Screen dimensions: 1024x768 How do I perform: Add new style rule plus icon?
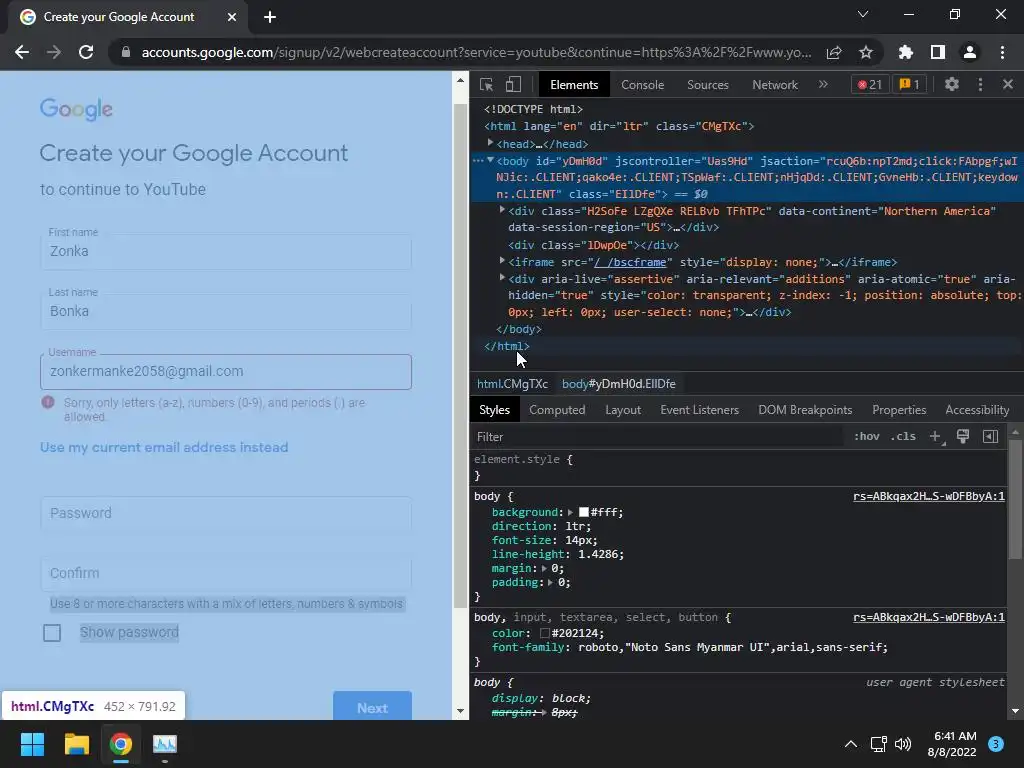coord(936,436)
